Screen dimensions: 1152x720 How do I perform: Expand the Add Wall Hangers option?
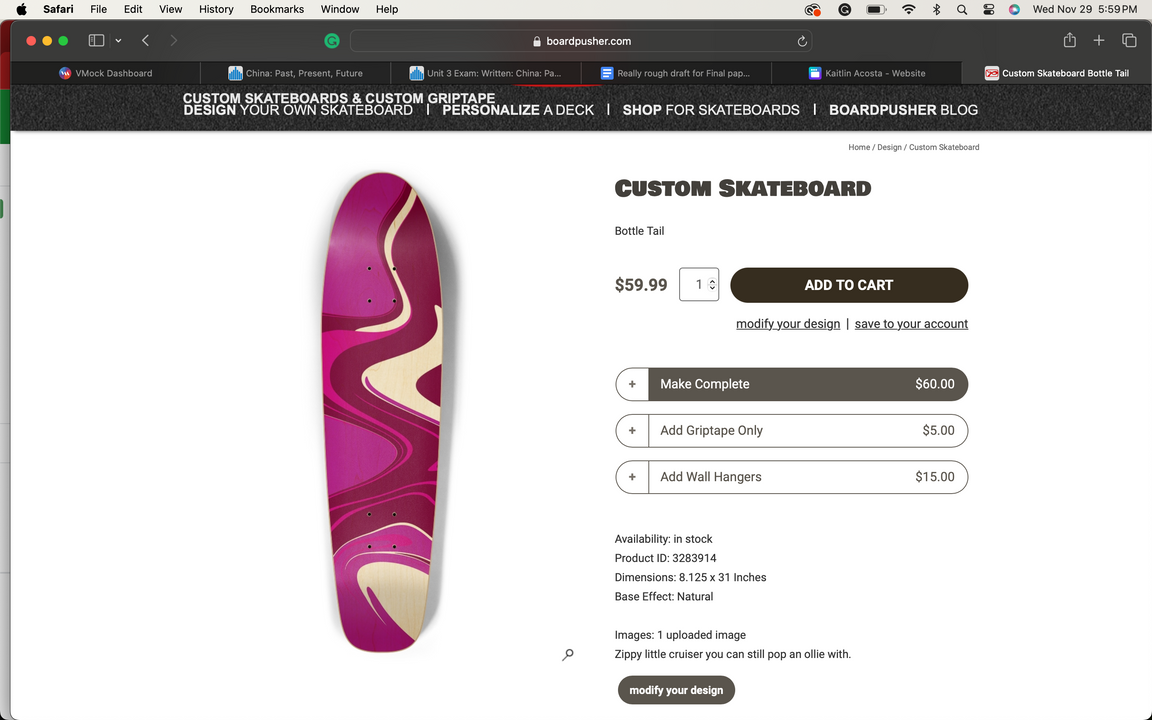632,477
